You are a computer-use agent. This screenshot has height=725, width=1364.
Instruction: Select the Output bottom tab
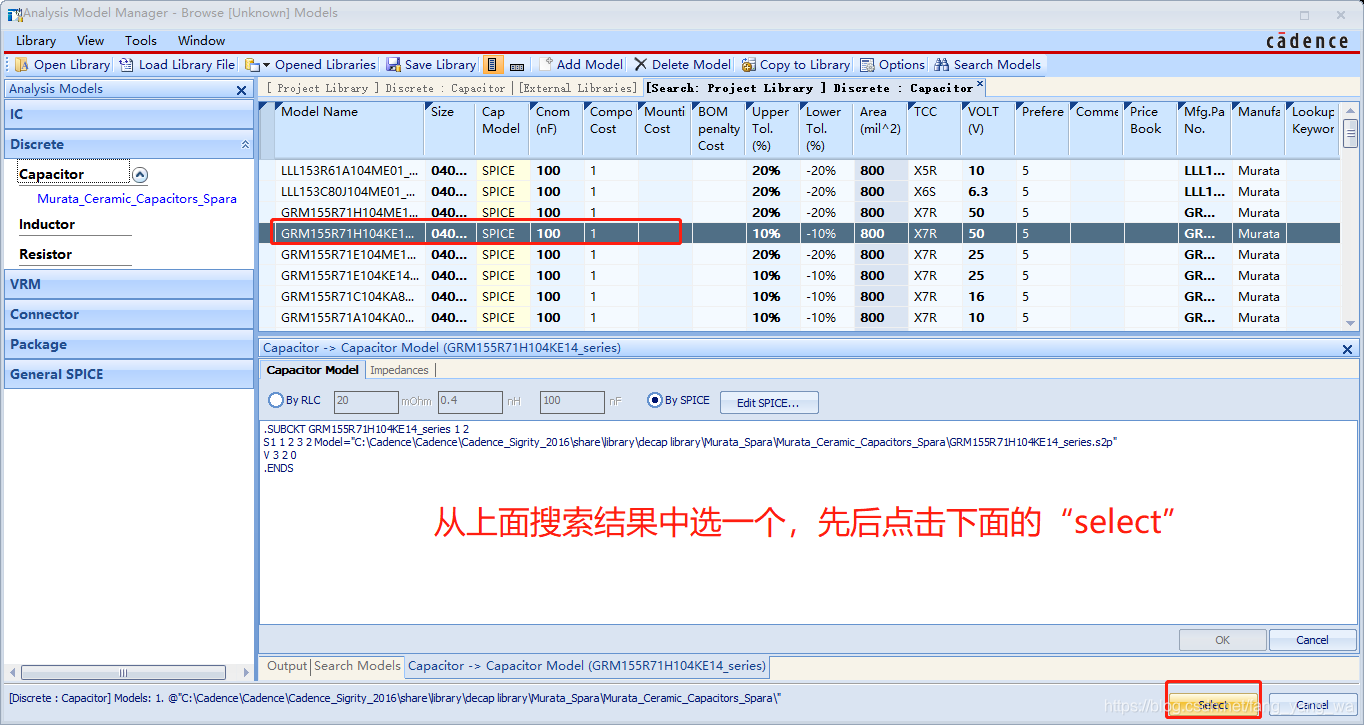[287, 666]
